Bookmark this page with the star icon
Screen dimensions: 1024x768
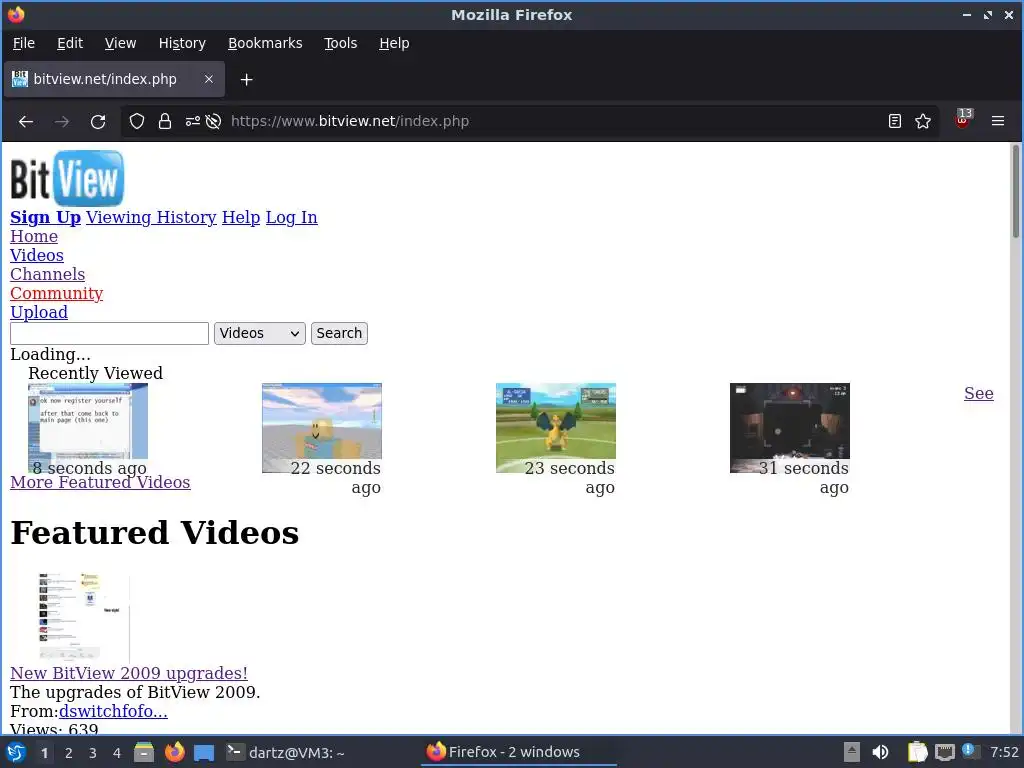[923, 121]
